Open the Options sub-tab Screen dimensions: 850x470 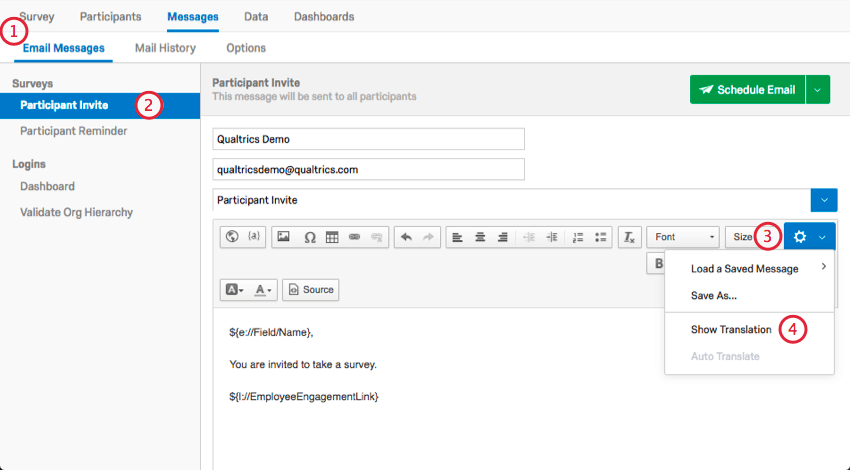[x=246, y=48]
